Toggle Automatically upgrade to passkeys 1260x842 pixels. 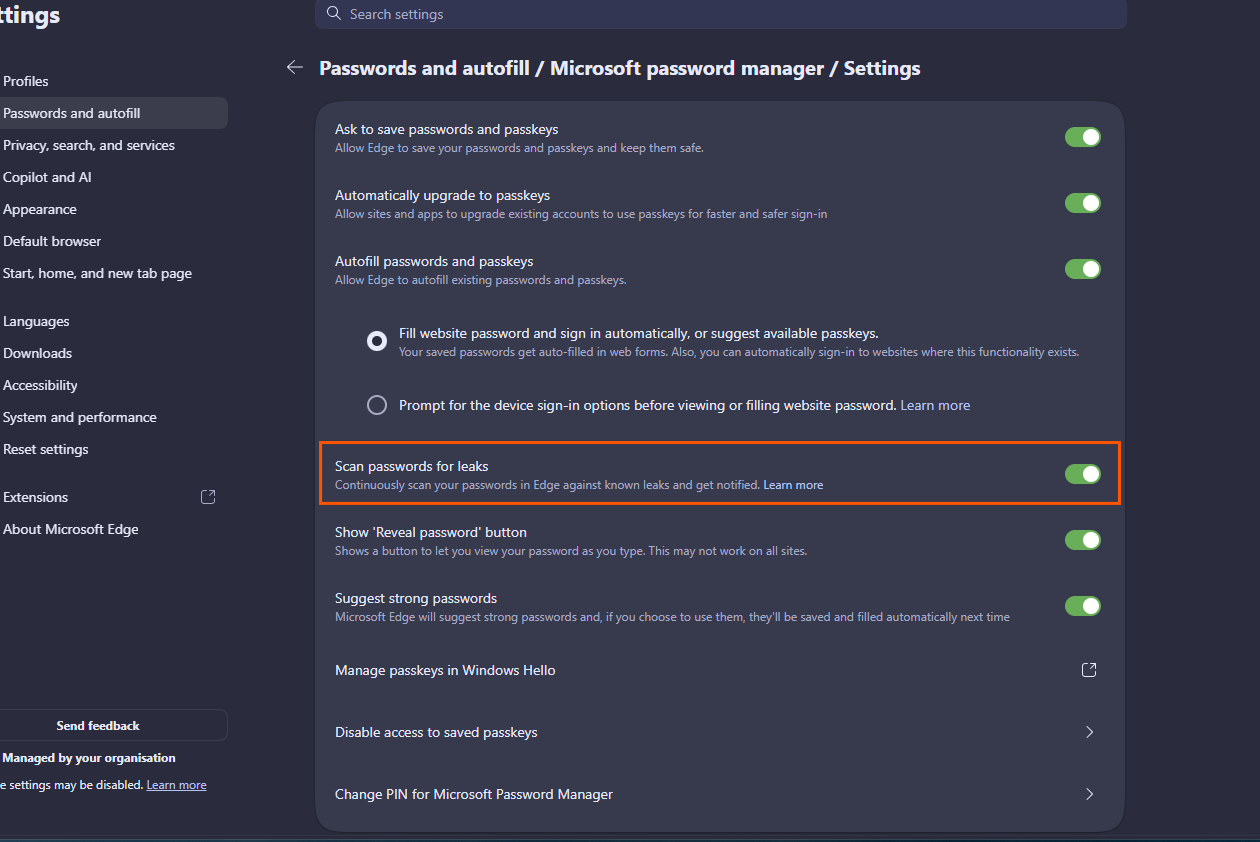[x=1082, y=203]
